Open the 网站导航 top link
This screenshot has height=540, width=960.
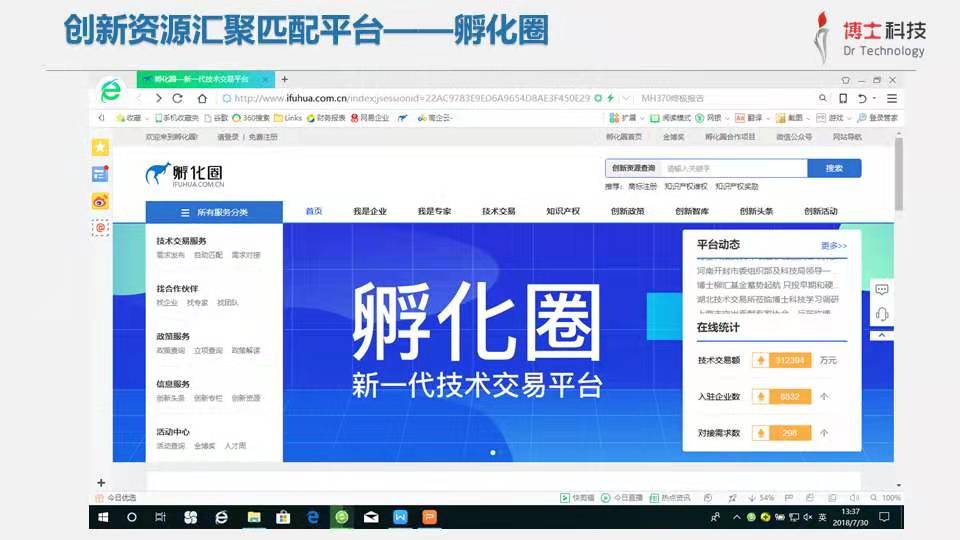847,137
